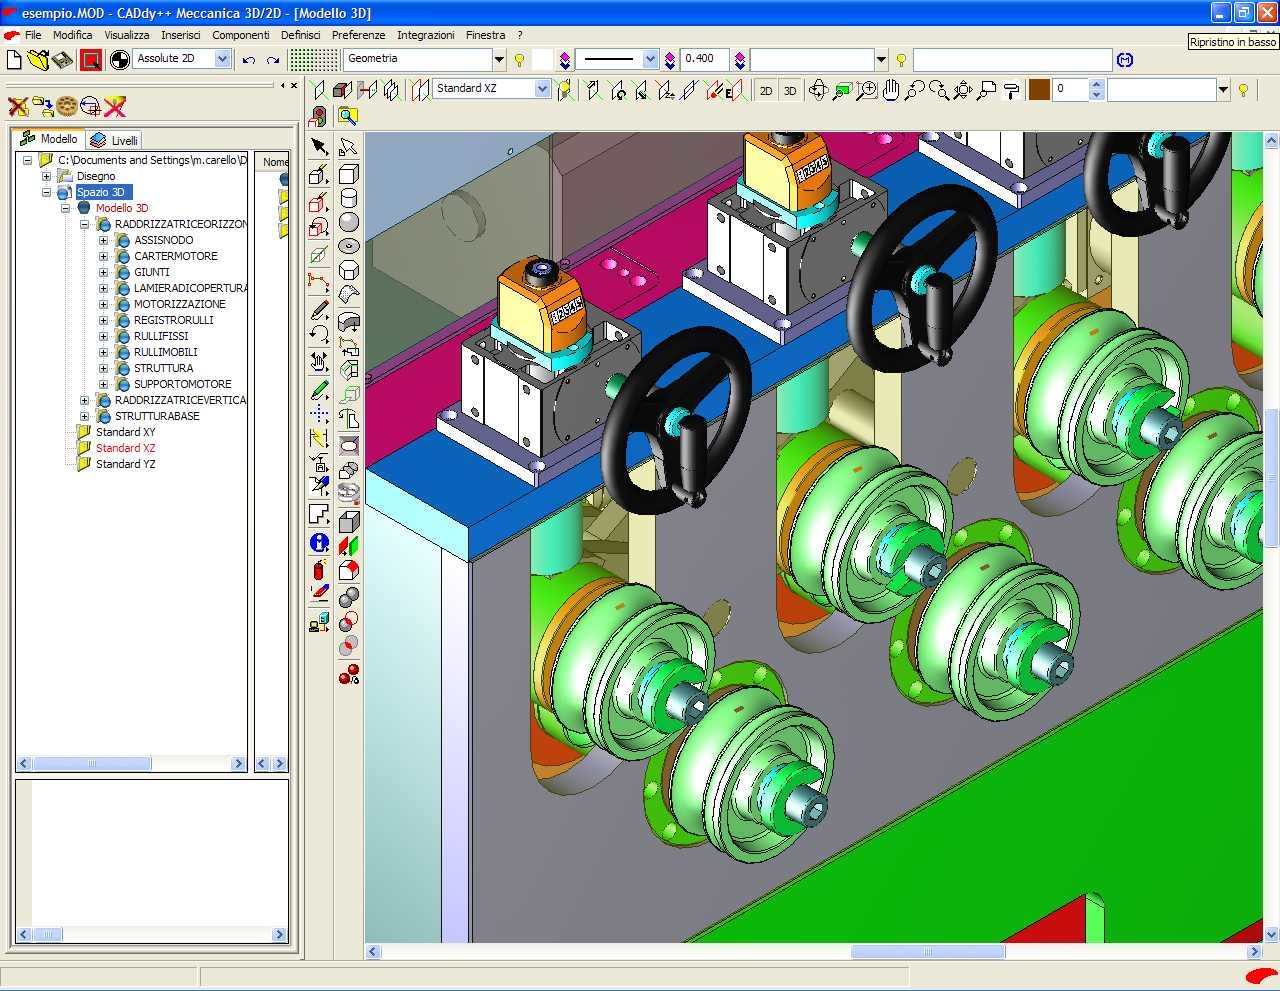Screen dimensions: 1280x991
Task: Select Standard XY in the tree
Action: 125,432
